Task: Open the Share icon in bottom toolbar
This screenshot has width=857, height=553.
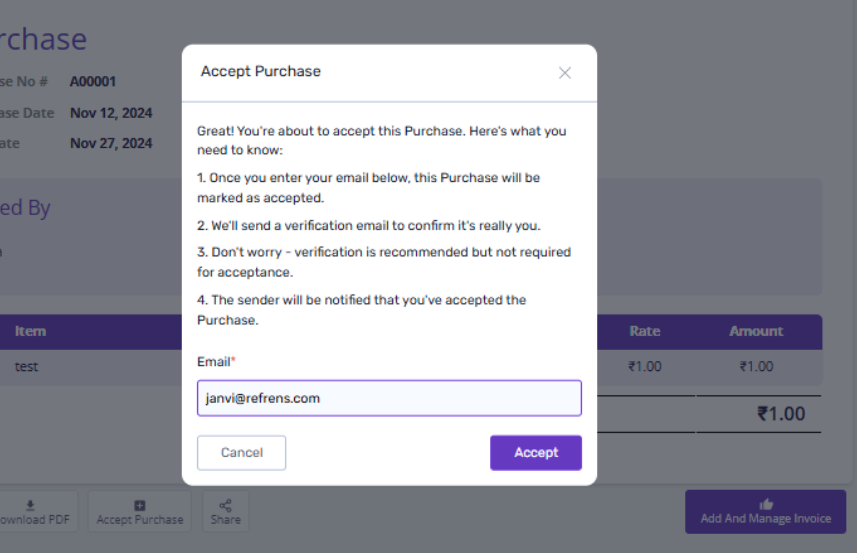Action: tap(225, 505)
